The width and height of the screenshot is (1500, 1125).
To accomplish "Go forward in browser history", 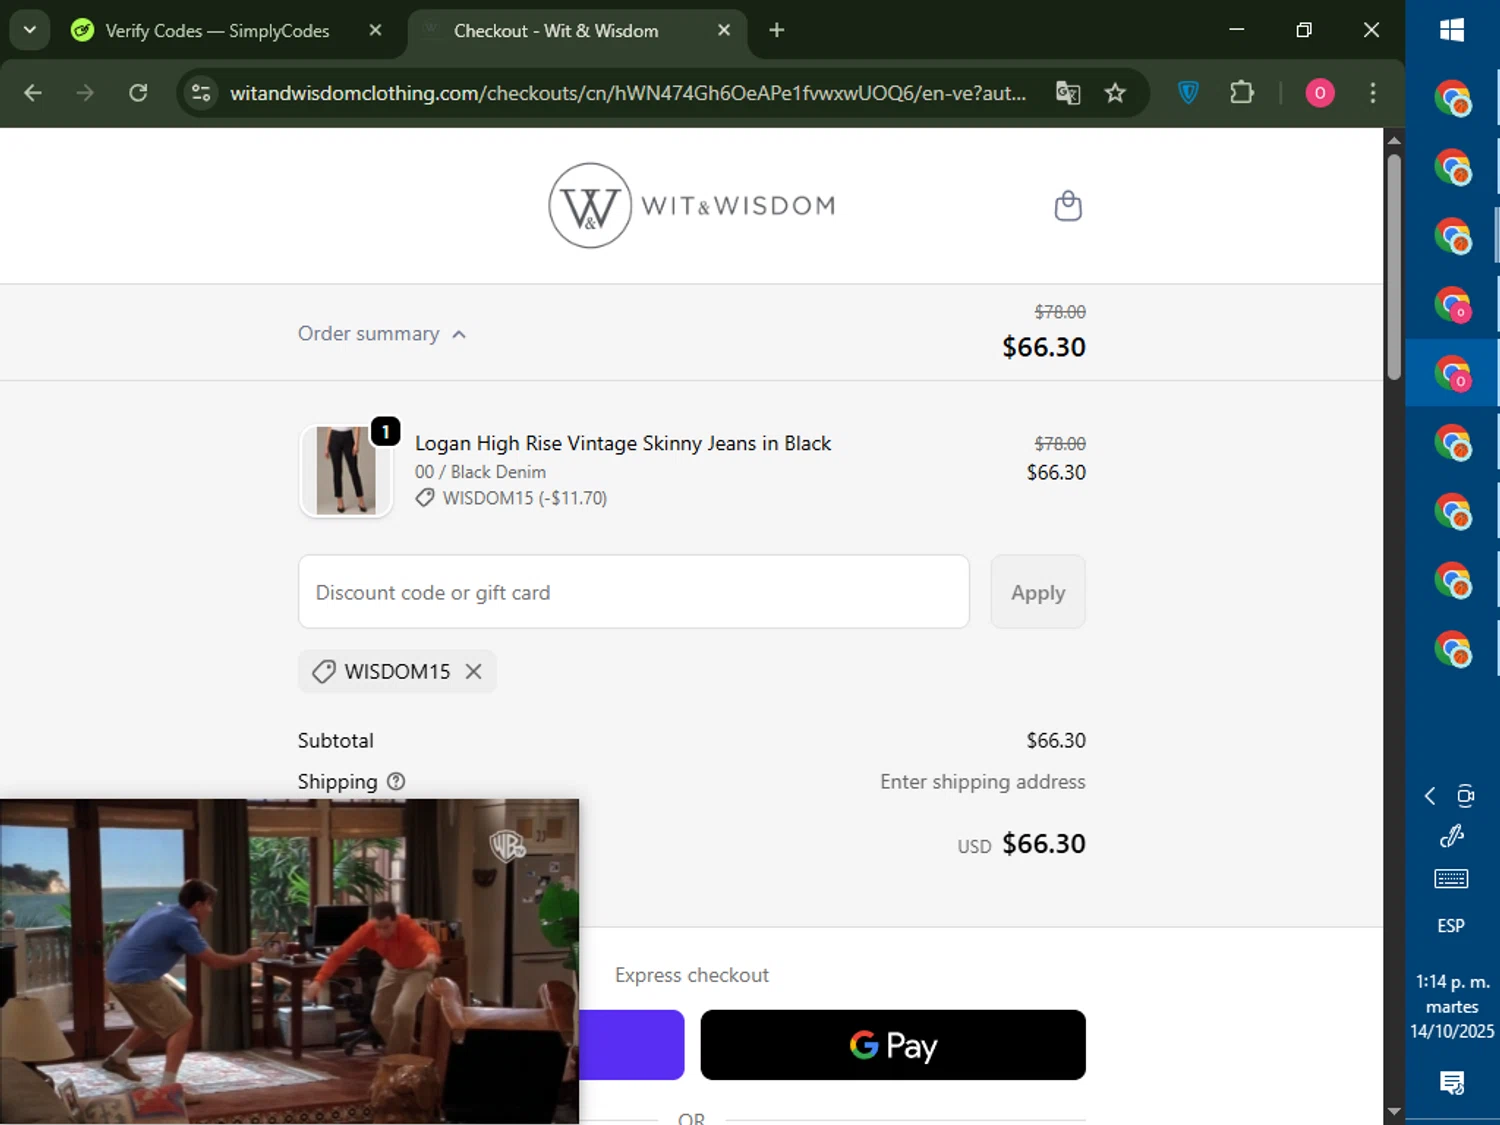I will [85, 93].
